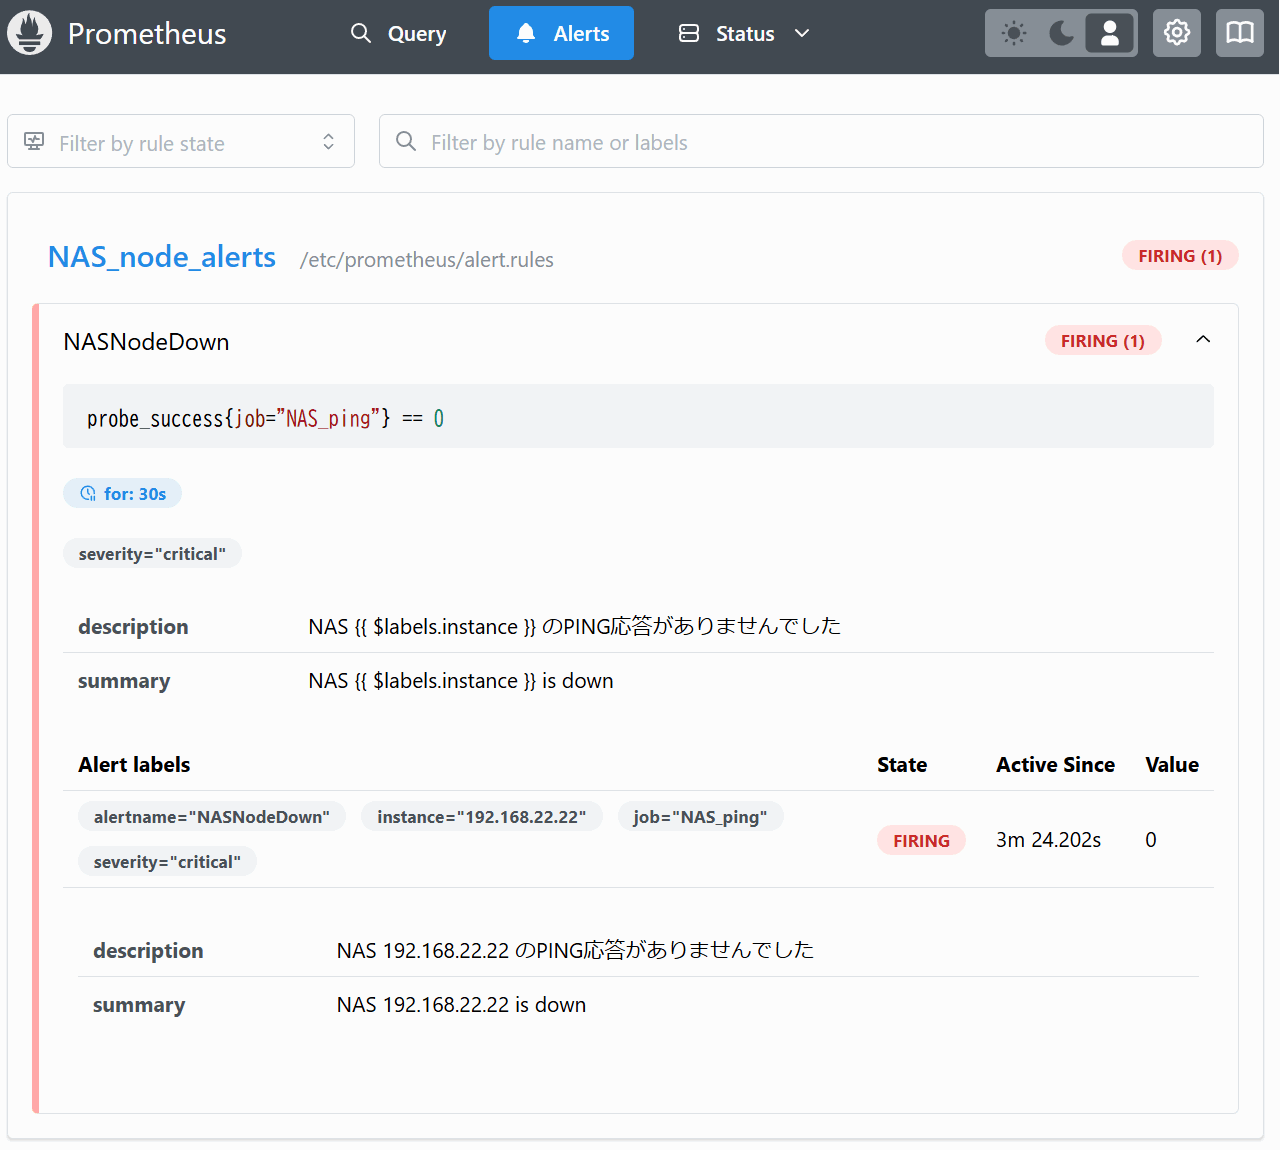The width and height of the screenshot is (1280, 1150).
Task: Switch to light theme sun icon
Action: pyautogui.click(x=1014, y=33)
